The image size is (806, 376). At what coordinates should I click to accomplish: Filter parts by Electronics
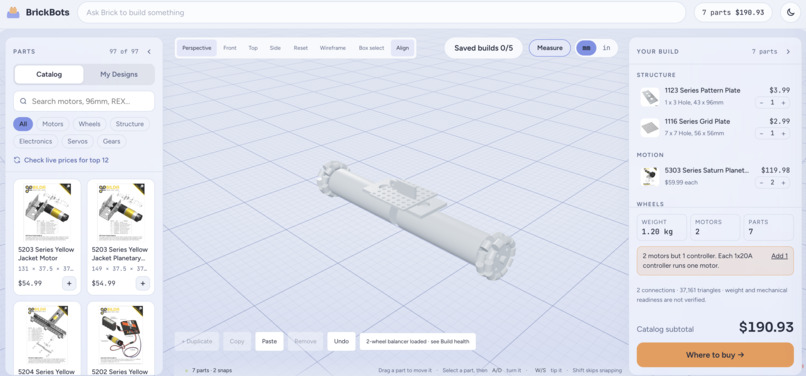[x=35, y=141]
